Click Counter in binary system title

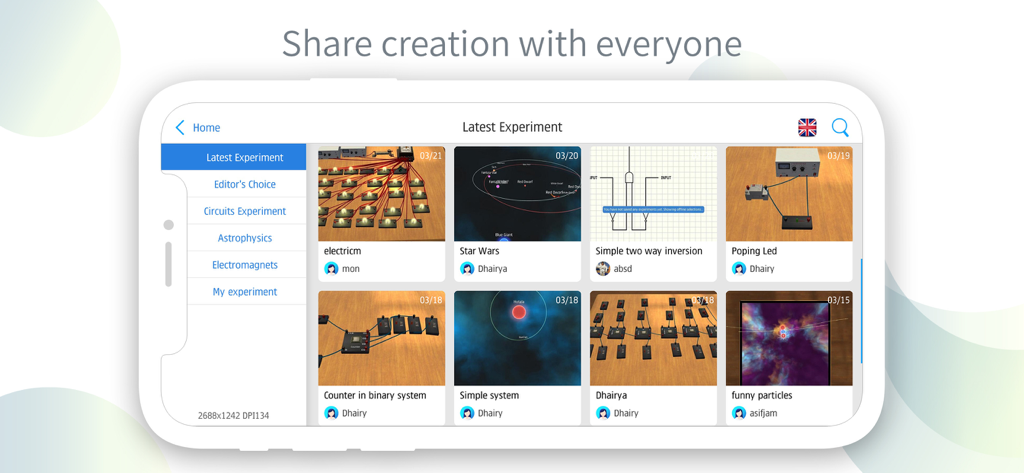[x=375, y=395]
